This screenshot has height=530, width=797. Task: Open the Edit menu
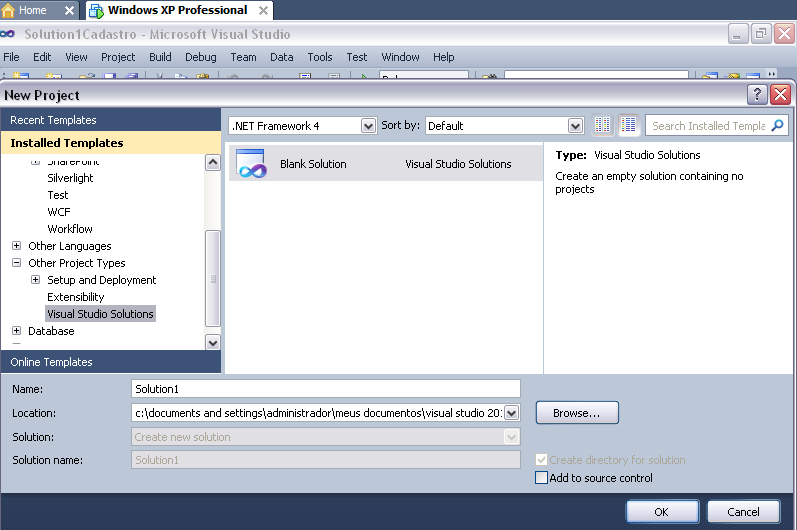point(42,57)
